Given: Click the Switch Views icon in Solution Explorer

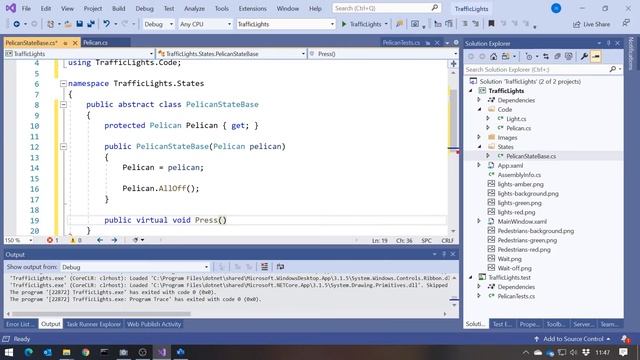Looking at the screenshot, I should click(x=506, y=57).
